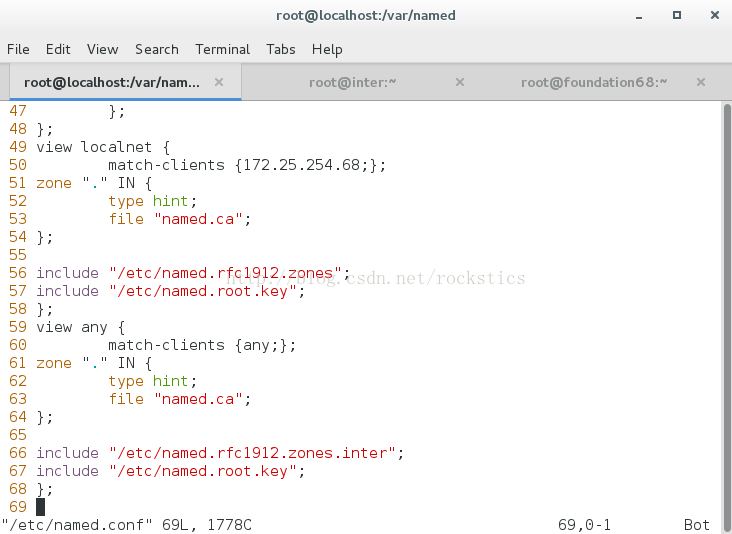Click the closing brace on line 54

coord(44,237)
